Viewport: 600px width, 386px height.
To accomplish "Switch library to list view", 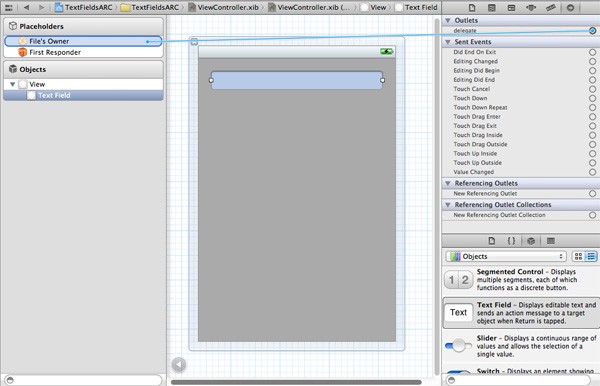I will click(591, 256).
